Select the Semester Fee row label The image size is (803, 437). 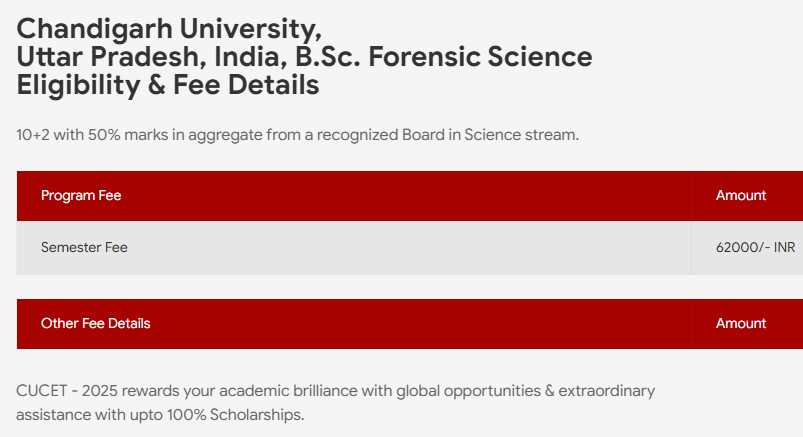[x=84, y=247]
